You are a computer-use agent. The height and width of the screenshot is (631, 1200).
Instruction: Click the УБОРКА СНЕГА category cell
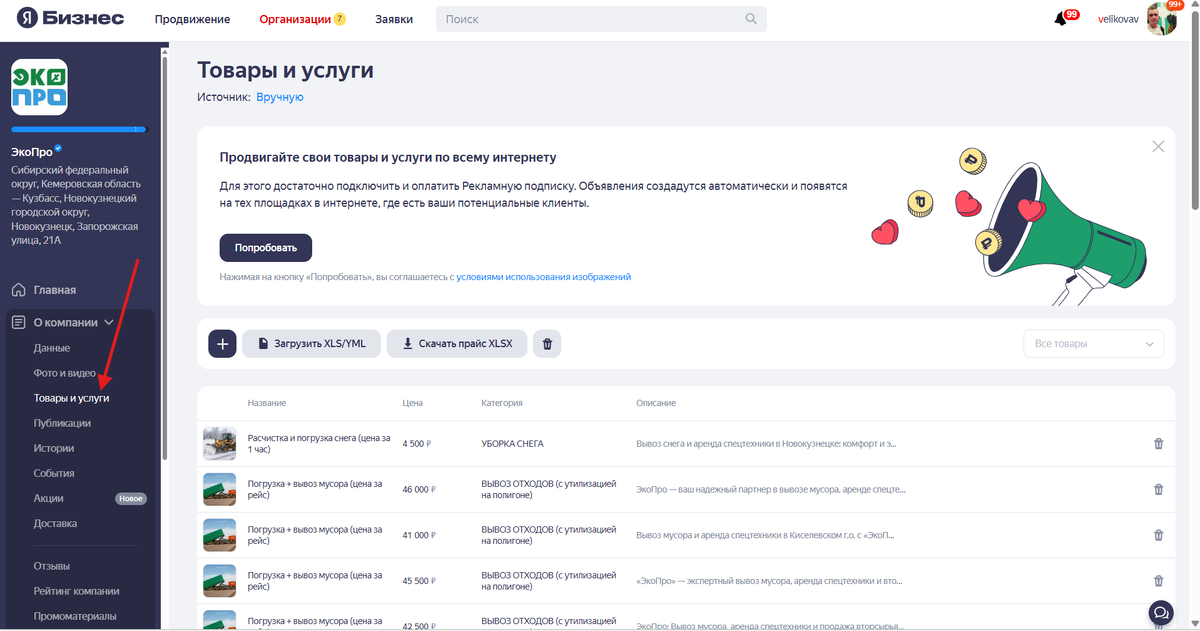512,443
